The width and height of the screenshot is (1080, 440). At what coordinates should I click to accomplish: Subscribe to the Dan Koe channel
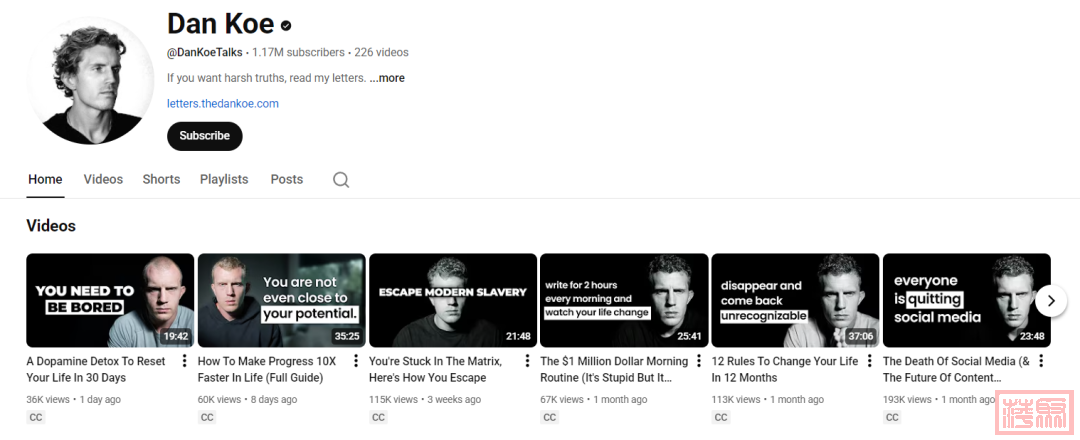pyautogui.click(x=204, y=136)
